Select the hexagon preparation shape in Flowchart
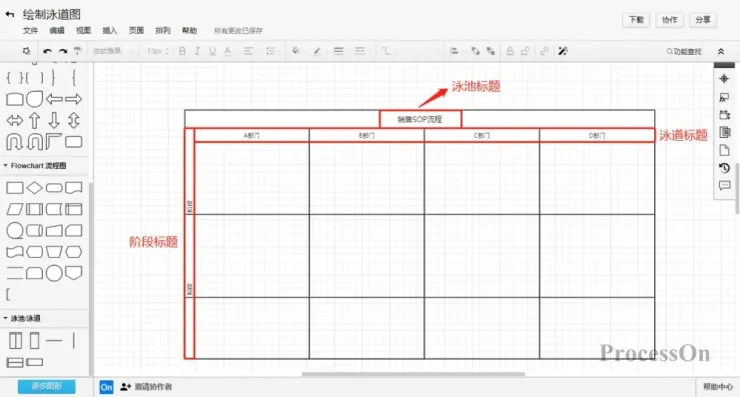Image resolution: width=740 pixels, height=397 pixels. click(x=74, y=252)
